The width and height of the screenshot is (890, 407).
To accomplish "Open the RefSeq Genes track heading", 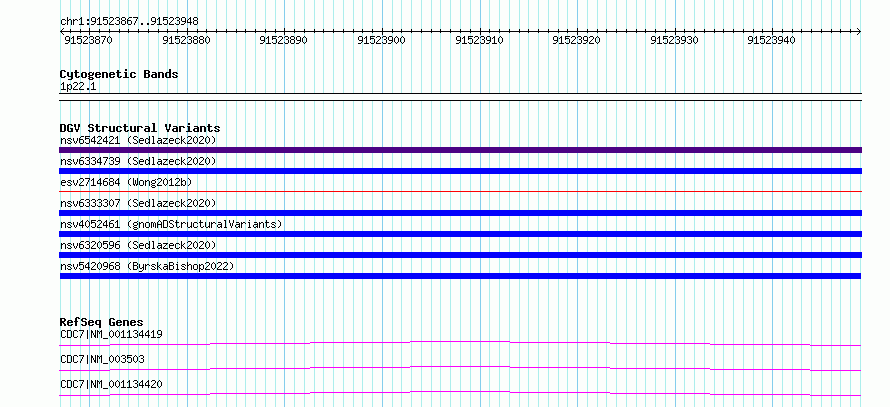I will pyautogui.click(x=102, y=322).
